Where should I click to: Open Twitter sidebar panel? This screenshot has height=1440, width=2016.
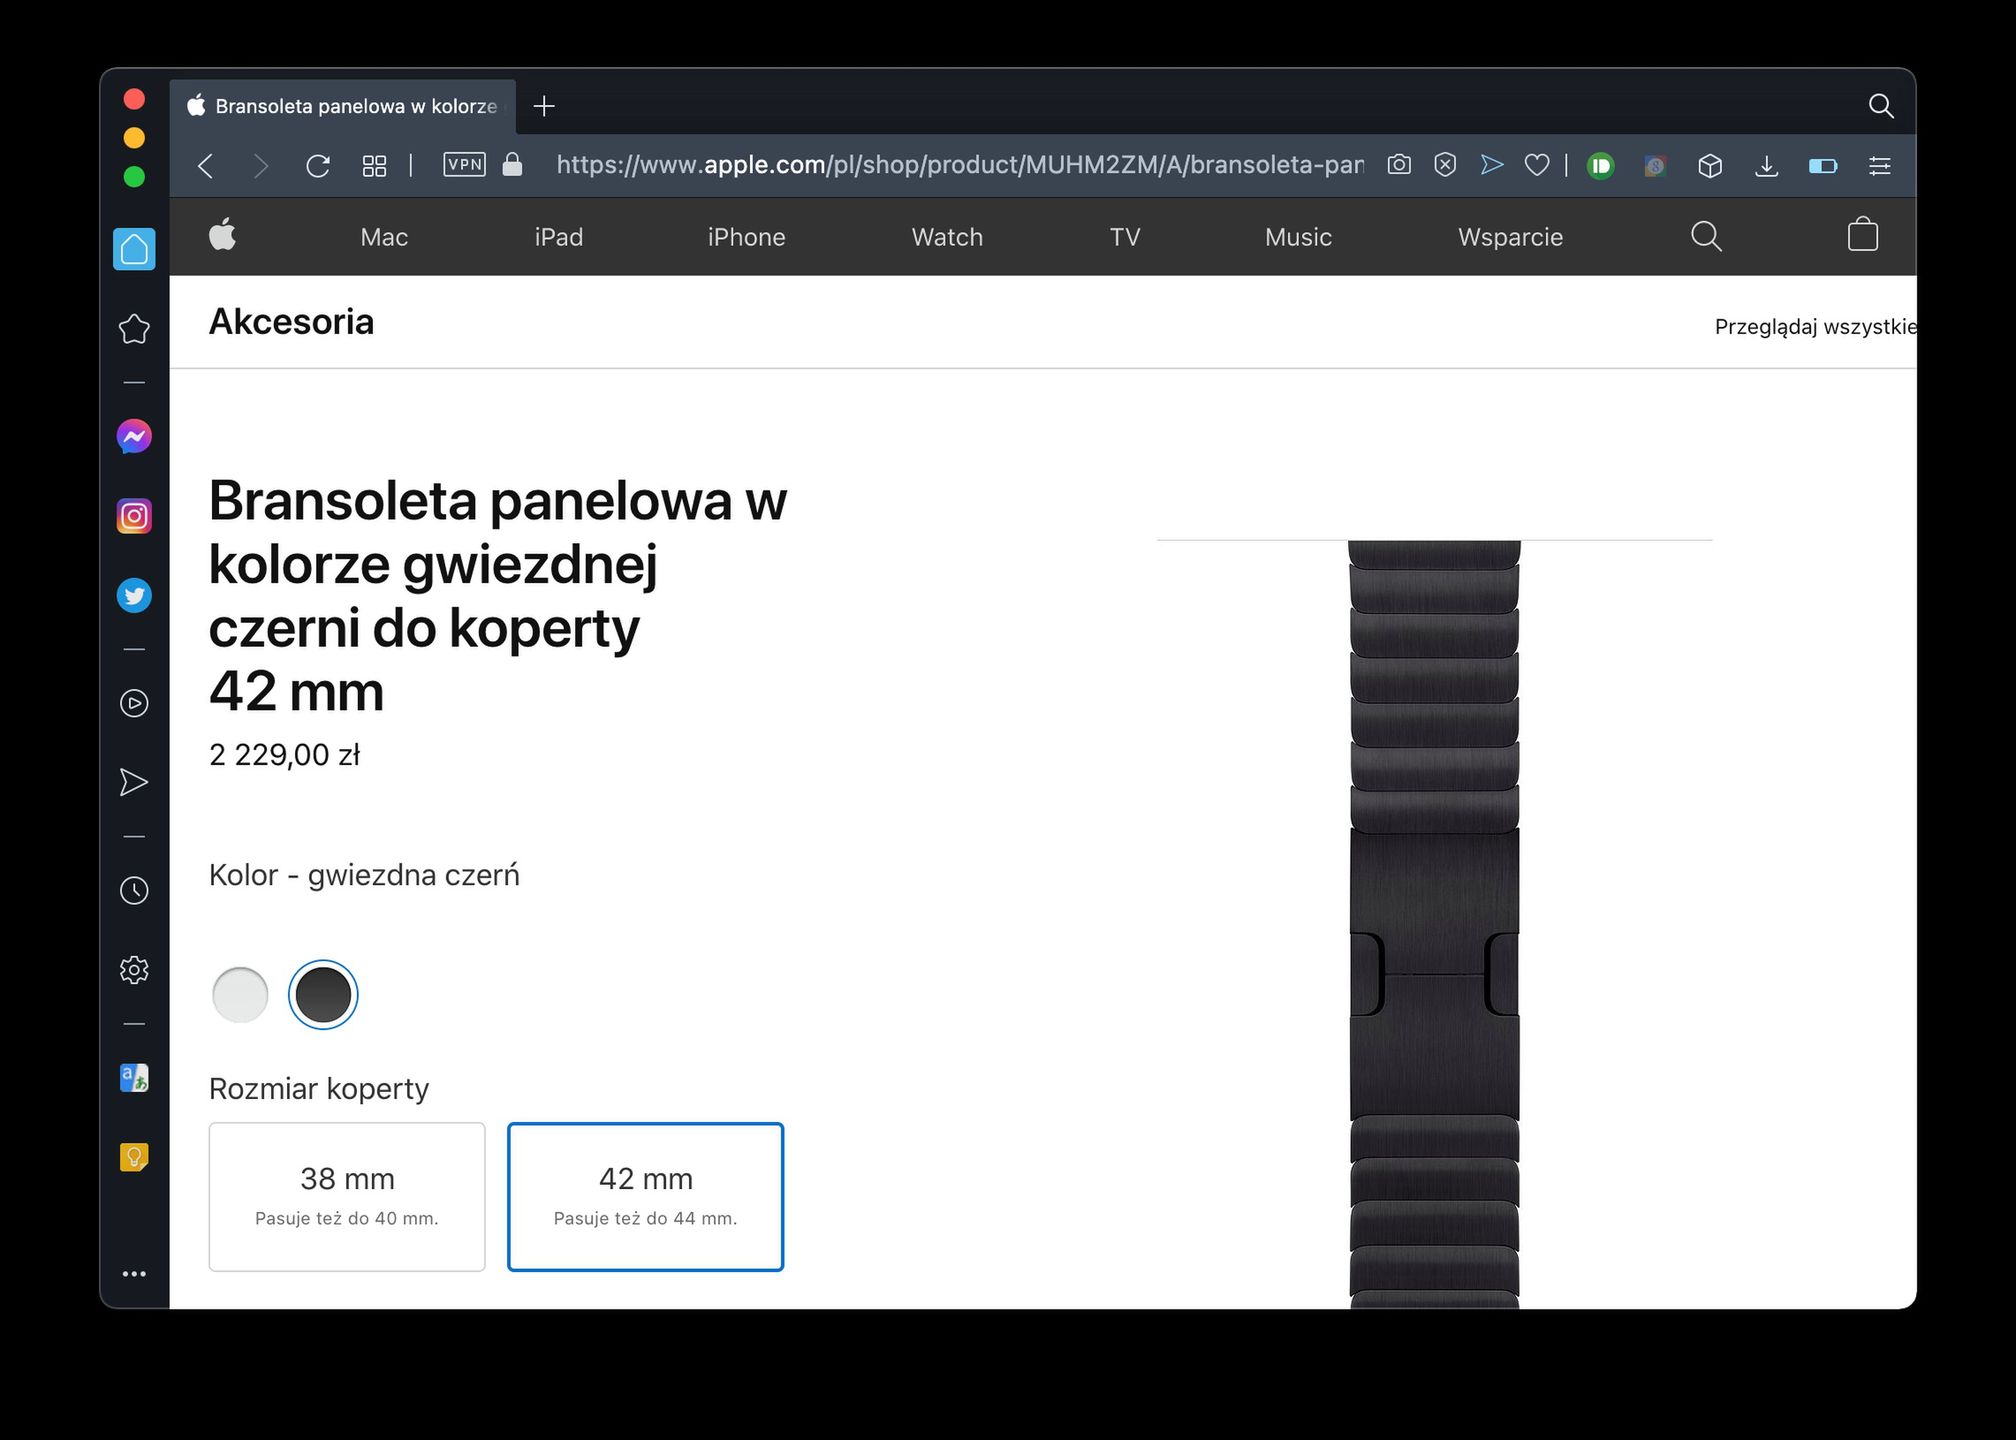click(x=134, y=595)
